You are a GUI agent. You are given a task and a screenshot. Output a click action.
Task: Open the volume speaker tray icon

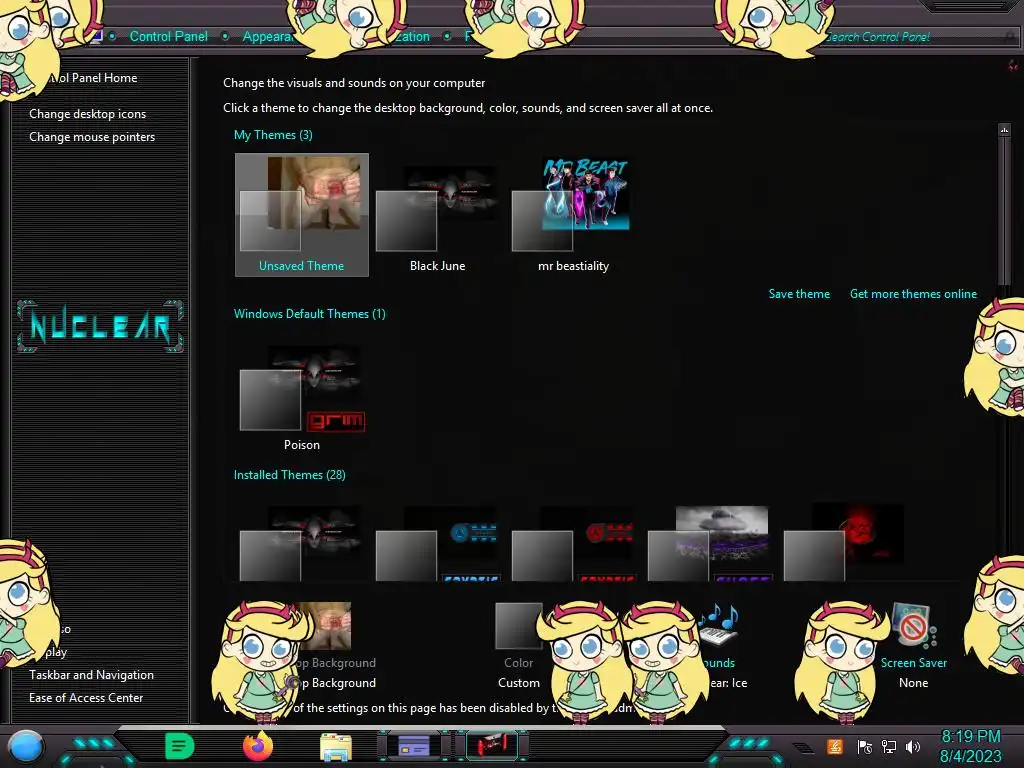tap(913, 747)
